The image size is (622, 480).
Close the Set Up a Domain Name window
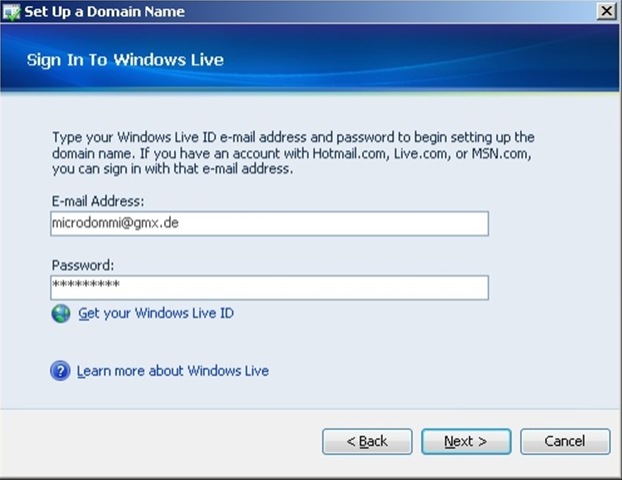(607, 11)
